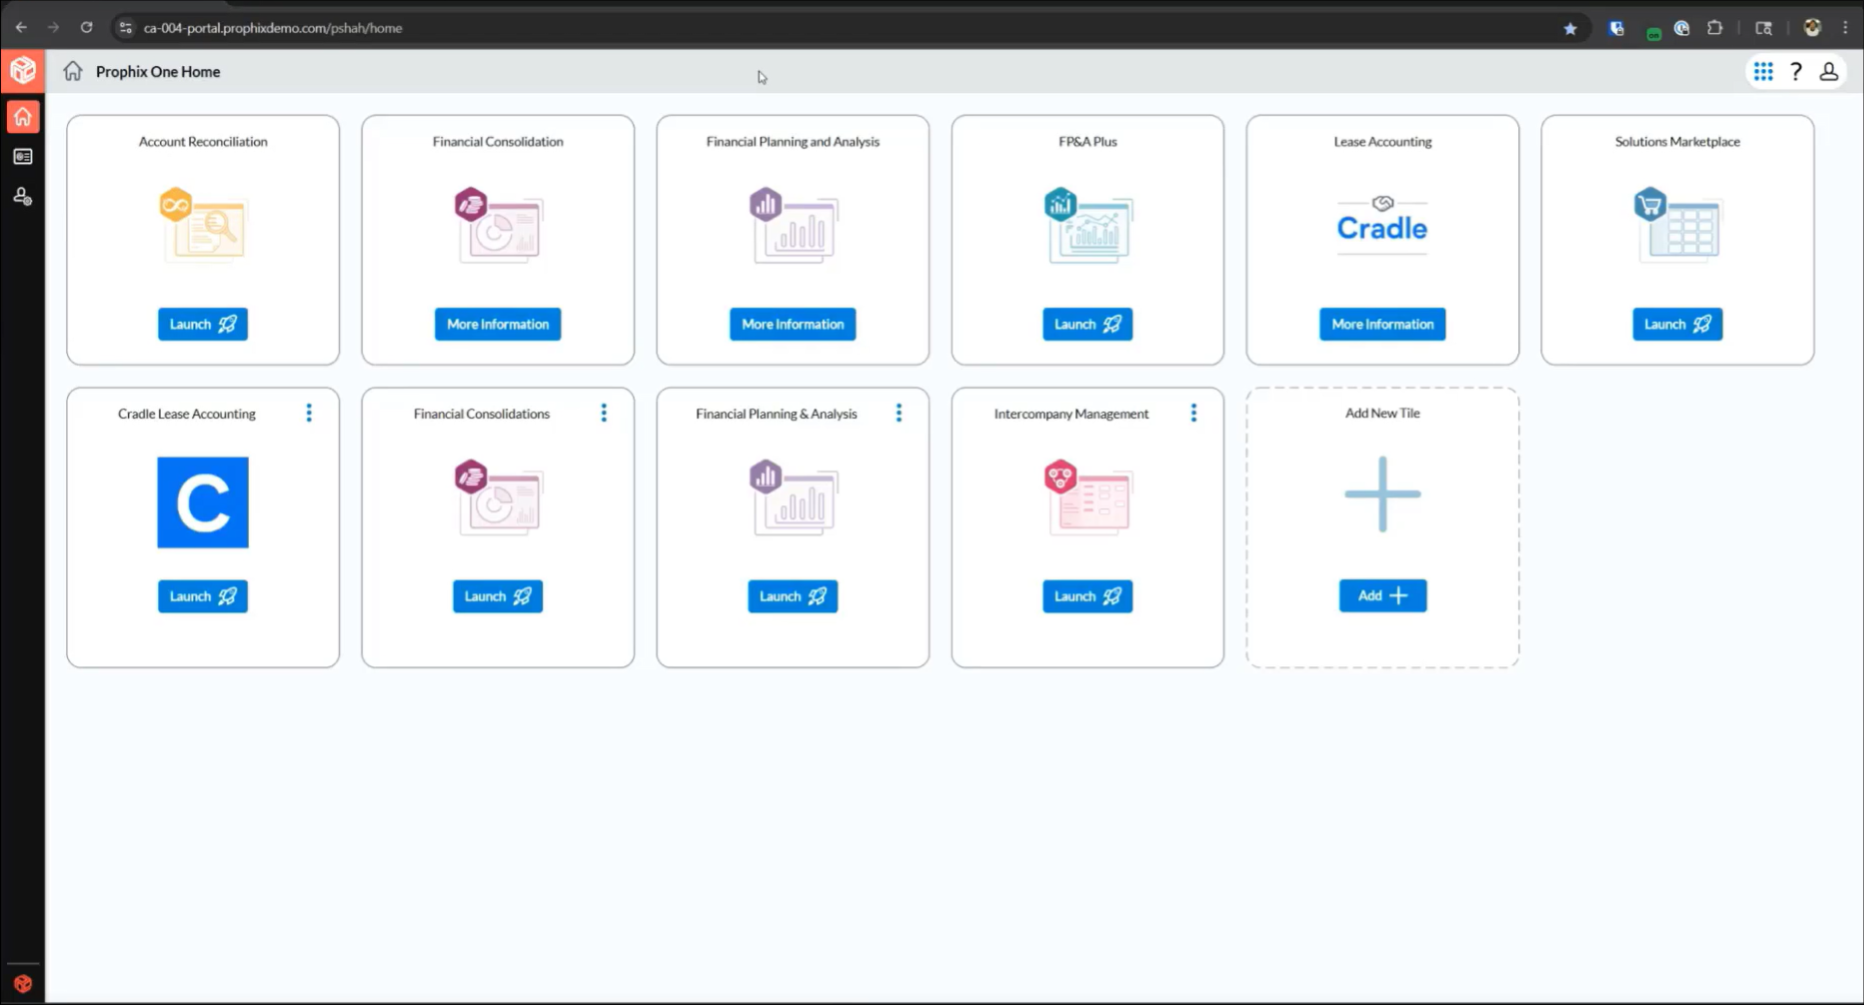Click the Home icon in left sidebar
This screenshot has height=1005, width=1864.
22,117
